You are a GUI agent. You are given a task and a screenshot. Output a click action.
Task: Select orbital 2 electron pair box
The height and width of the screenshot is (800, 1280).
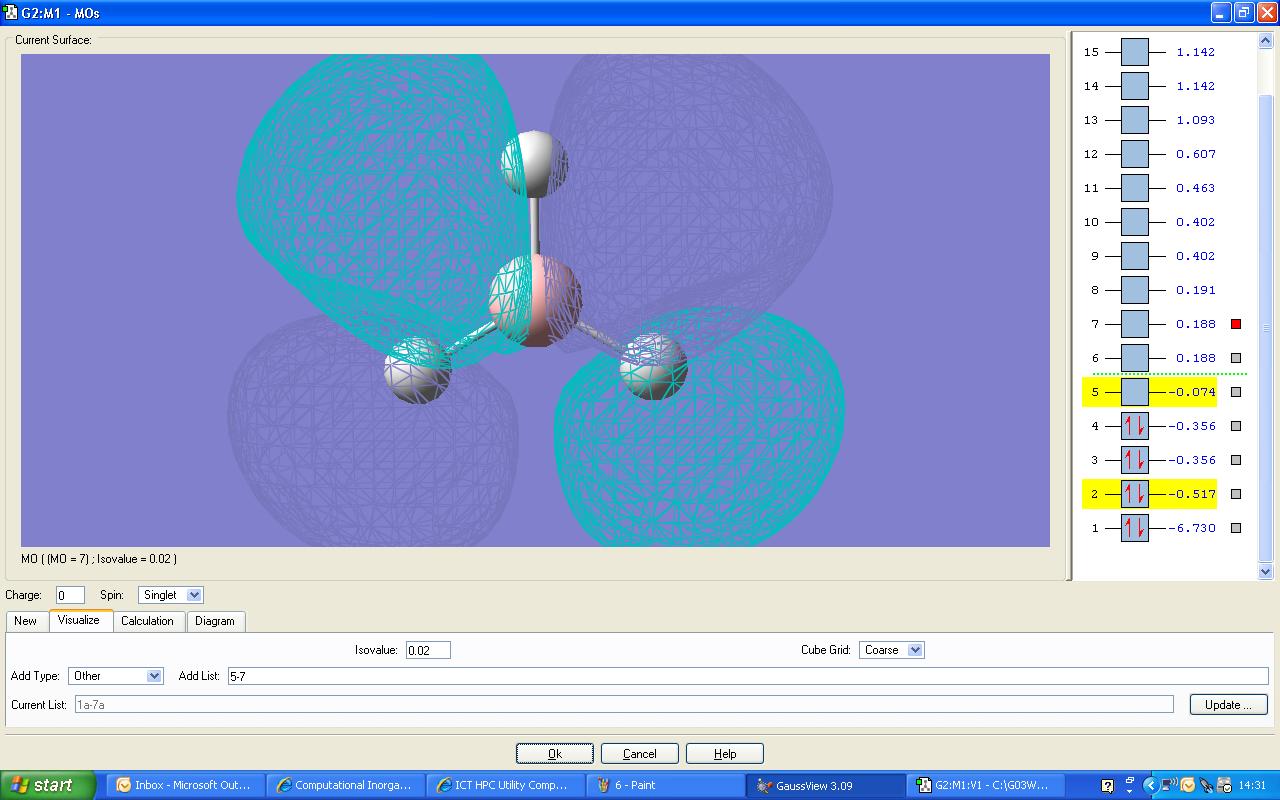click(1134, 494)
